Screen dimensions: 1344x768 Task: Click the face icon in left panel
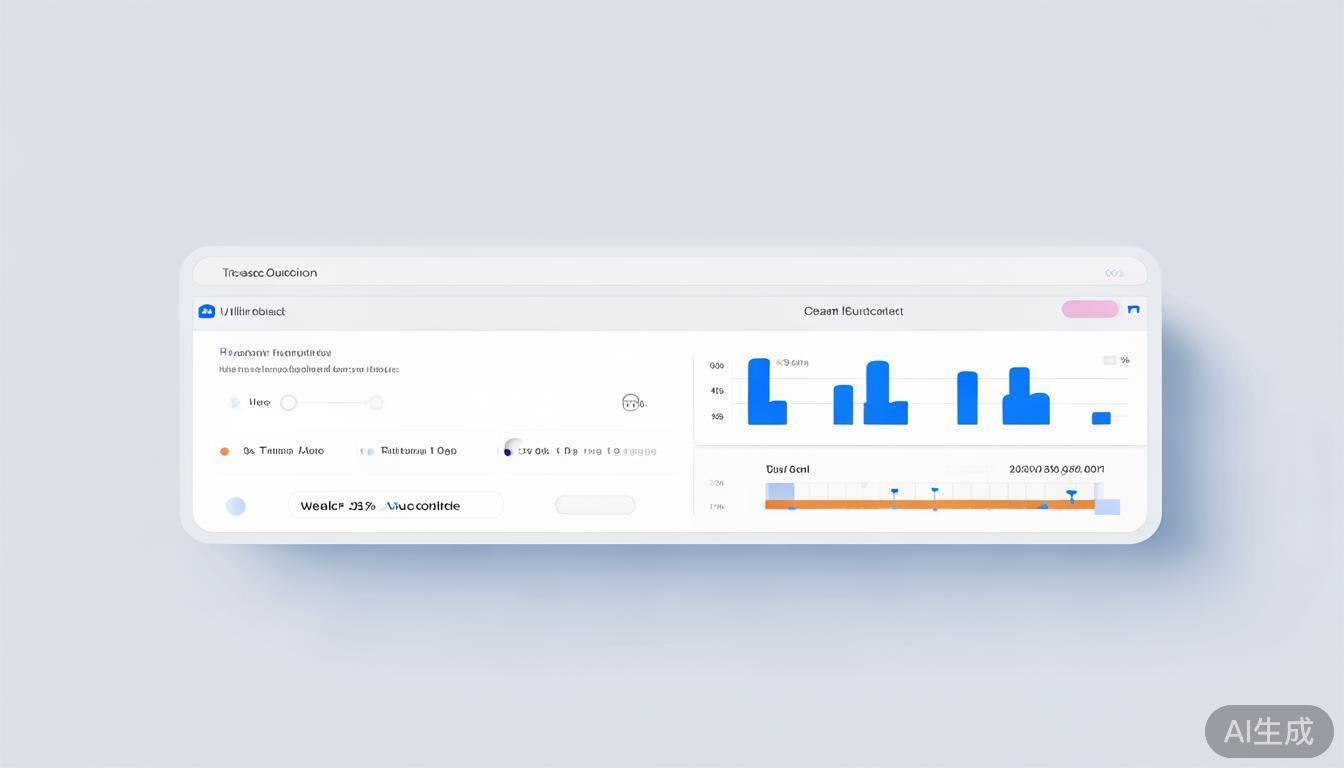tap(631, 402)
